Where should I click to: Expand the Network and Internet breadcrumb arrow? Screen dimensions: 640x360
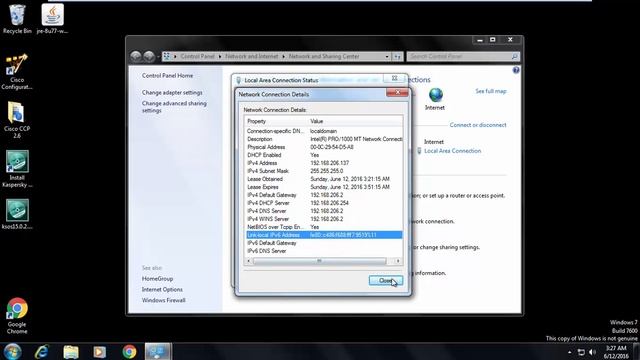click(283, 56)
